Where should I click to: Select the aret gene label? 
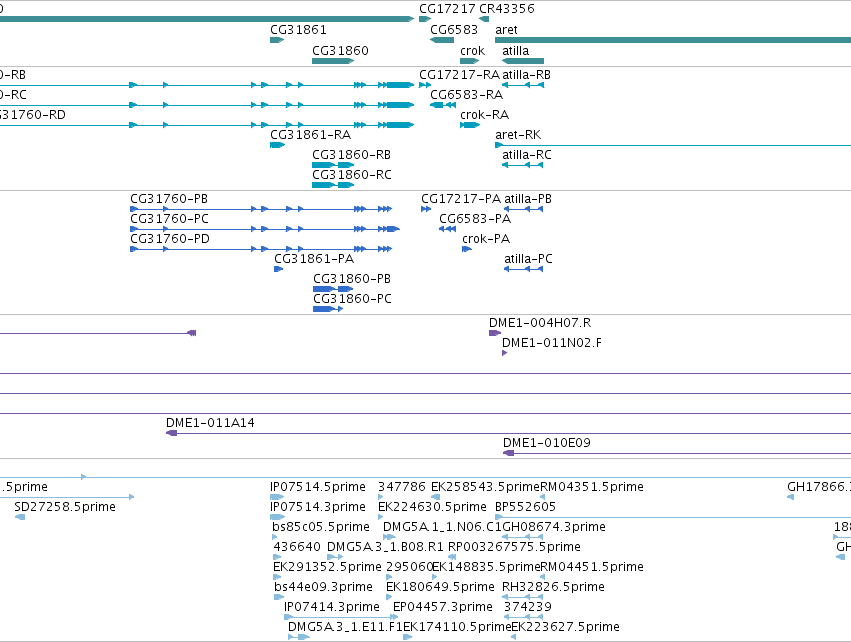coord(506,30)
